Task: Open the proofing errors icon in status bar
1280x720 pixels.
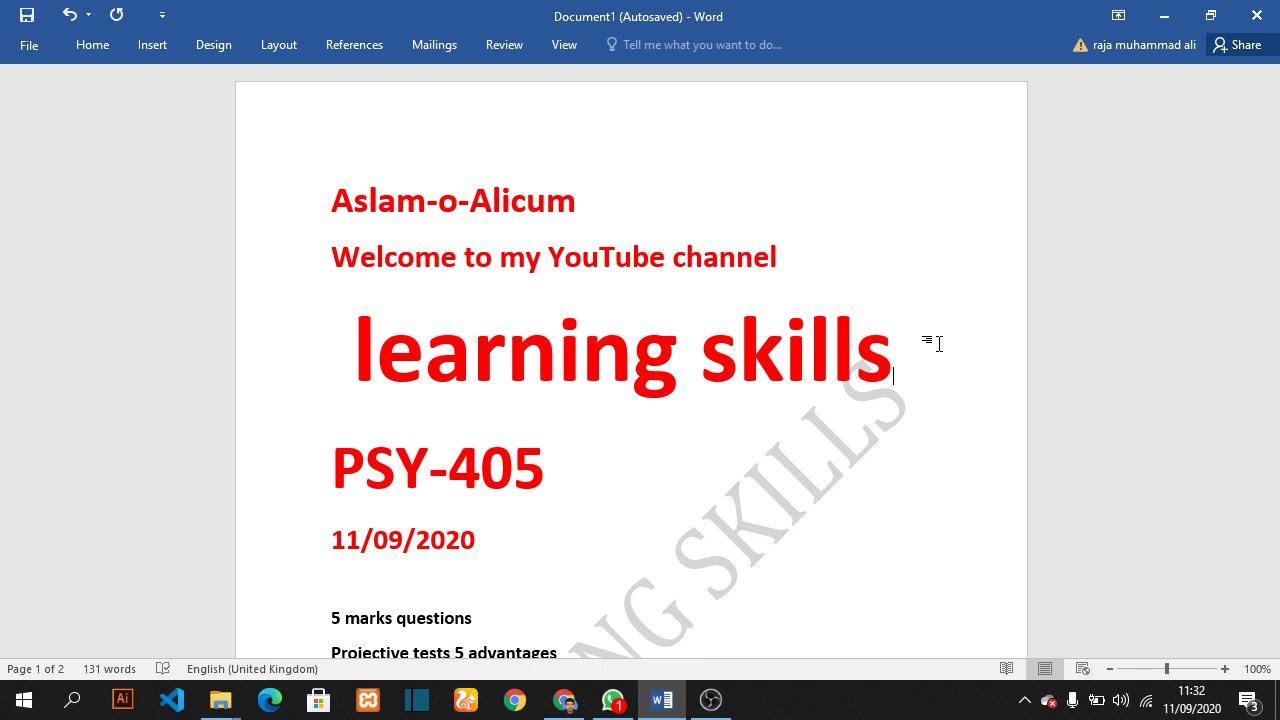Action: (163, 669)
